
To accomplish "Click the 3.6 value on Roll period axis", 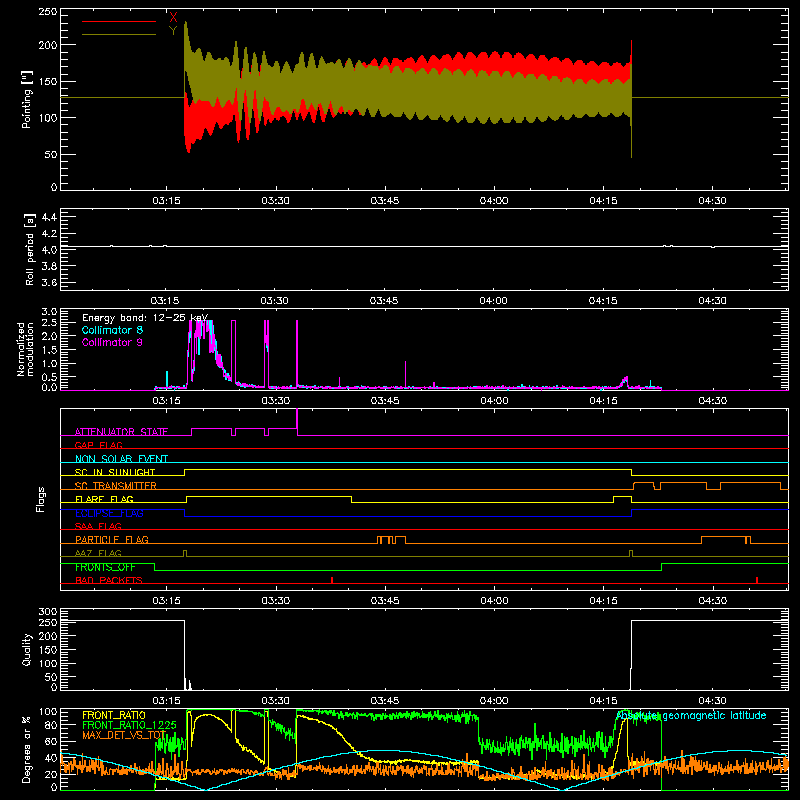I will pyautogui.click(x=49, y=282).
